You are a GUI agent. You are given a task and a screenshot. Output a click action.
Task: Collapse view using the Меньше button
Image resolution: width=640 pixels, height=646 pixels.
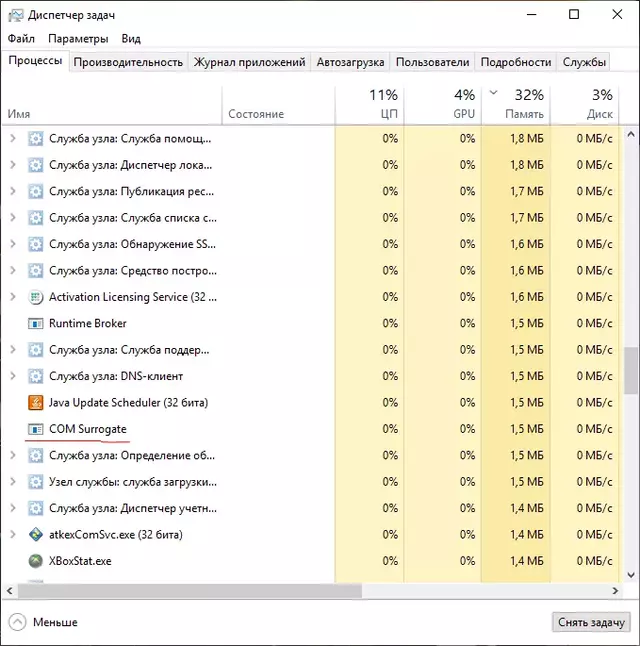point(43,622)
